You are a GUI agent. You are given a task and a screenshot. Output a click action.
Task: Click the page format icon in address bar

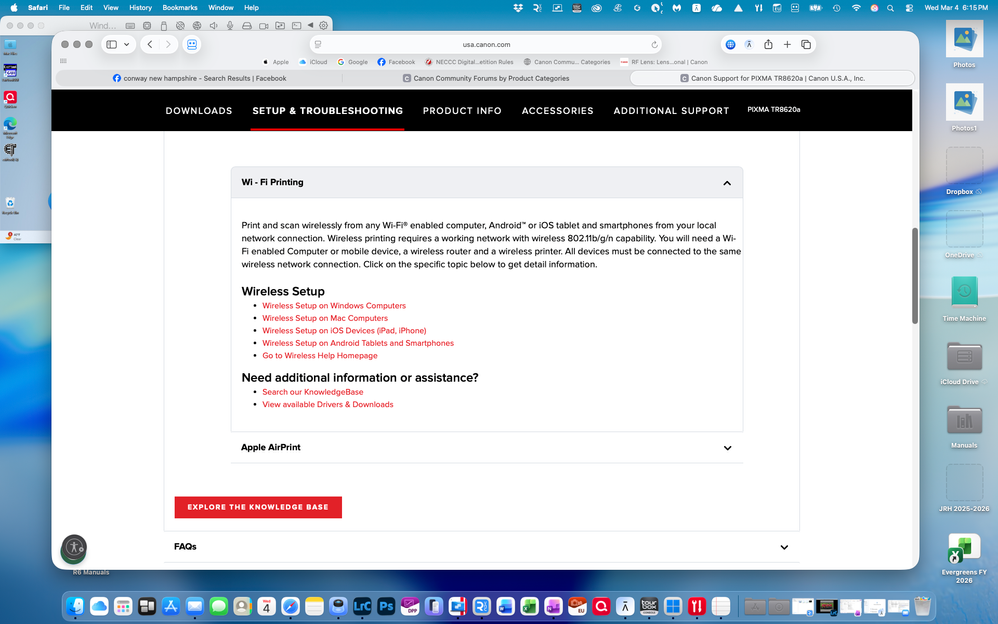click(x=318, y=45)
